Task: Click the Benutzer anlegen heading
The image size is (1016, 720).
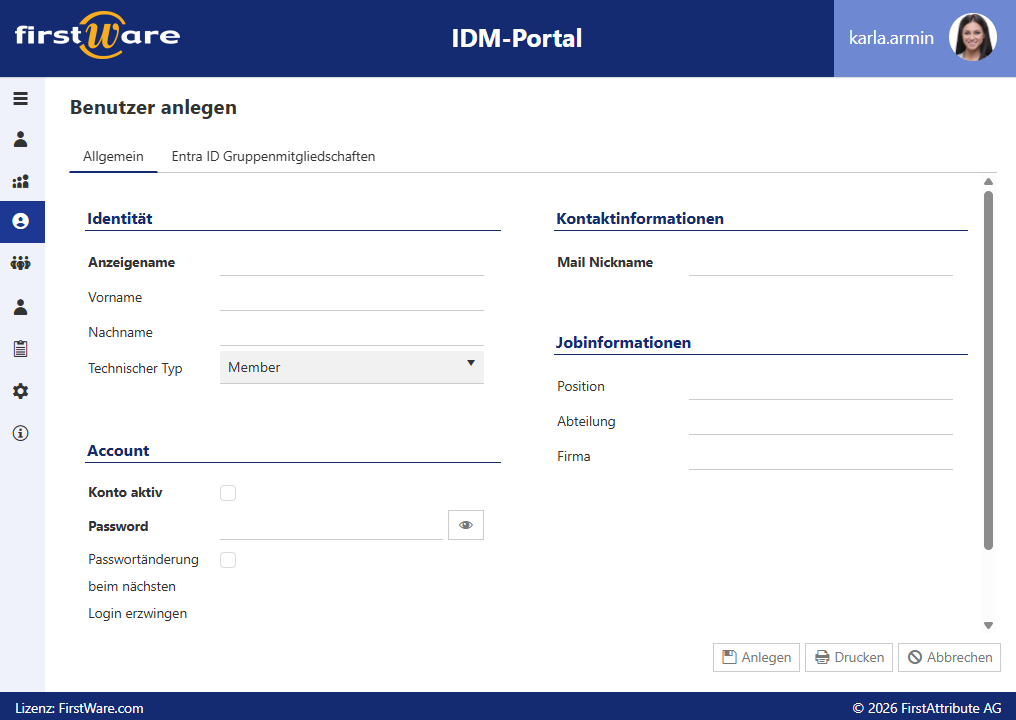Action: pyautogui.click(x=154, y=108)
